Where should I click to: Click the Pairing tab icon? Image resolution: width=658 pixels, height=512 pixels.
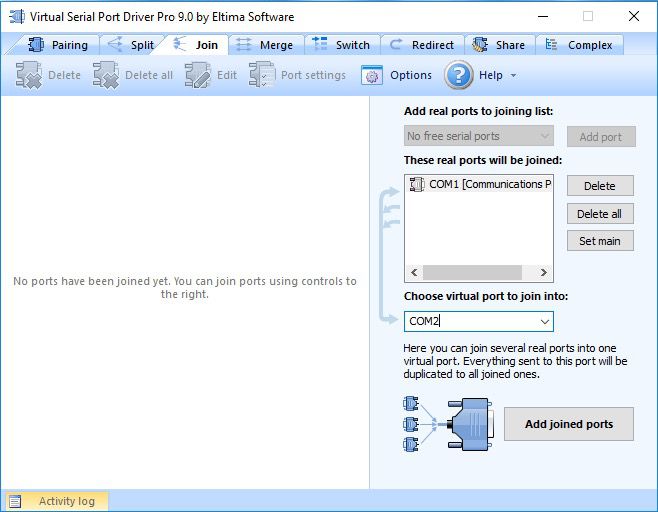tap(36, 44)
